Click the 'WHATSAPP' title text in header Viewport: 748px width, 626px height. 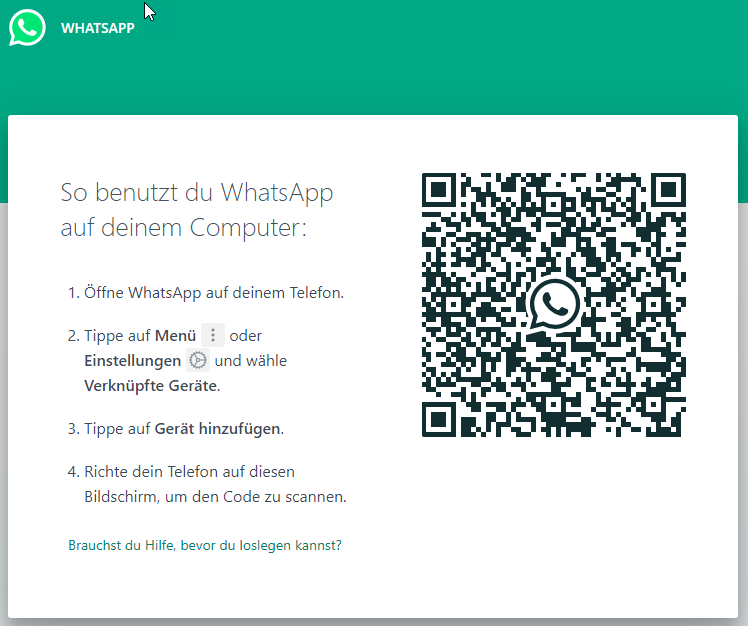(98, 28)
